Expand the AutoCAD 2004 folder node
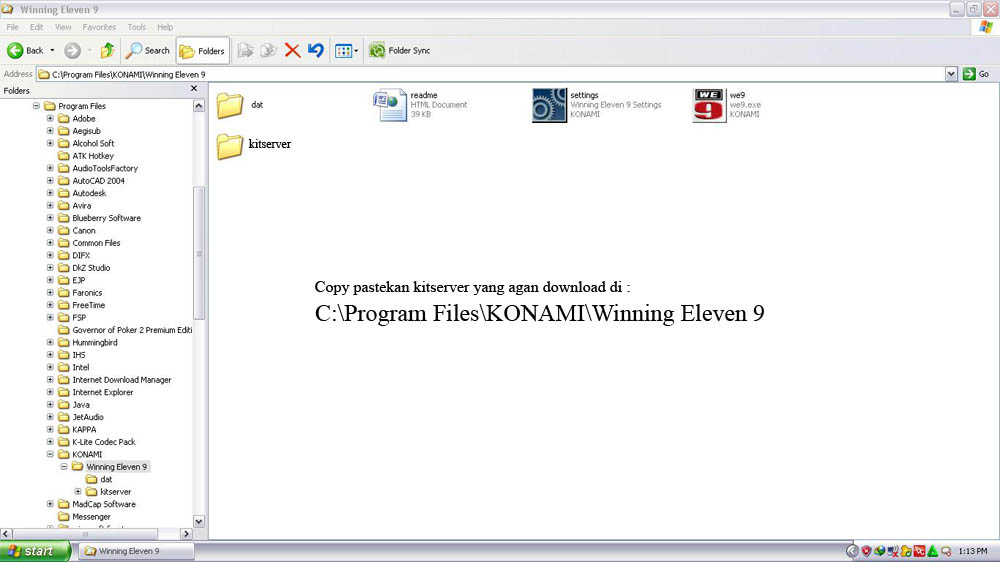The height and width of the screenshot is (562, 1000). click(50, 181)
